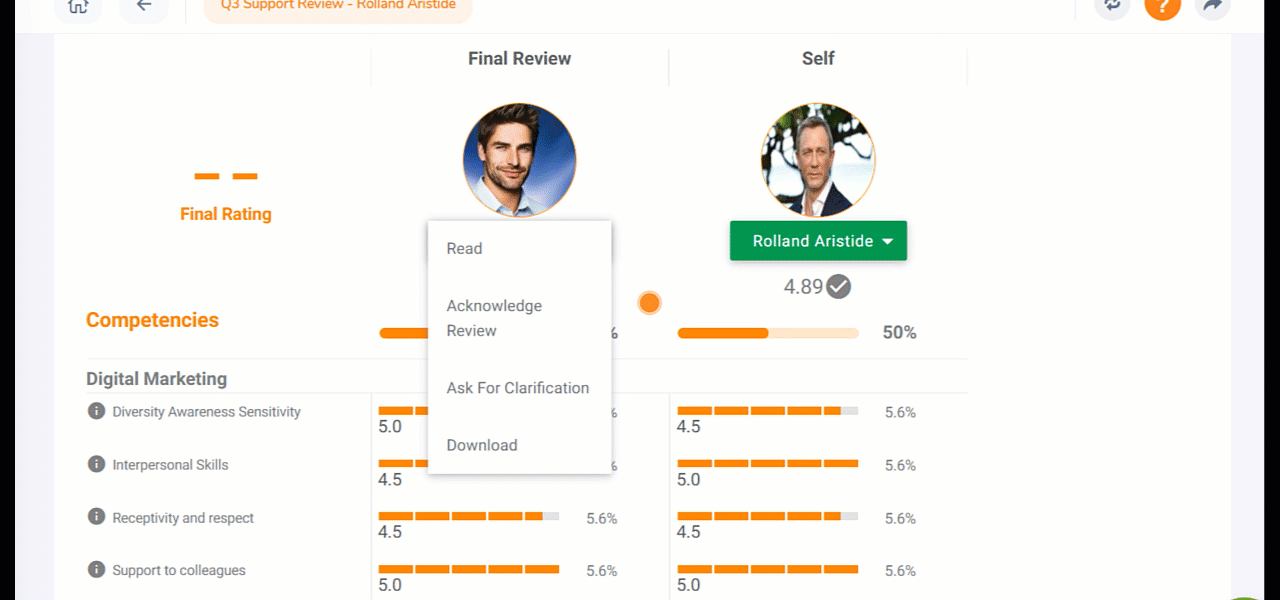This screenshot has width=1280, height=600.
Task: Click the share arrow icon
Action: 1212,6
